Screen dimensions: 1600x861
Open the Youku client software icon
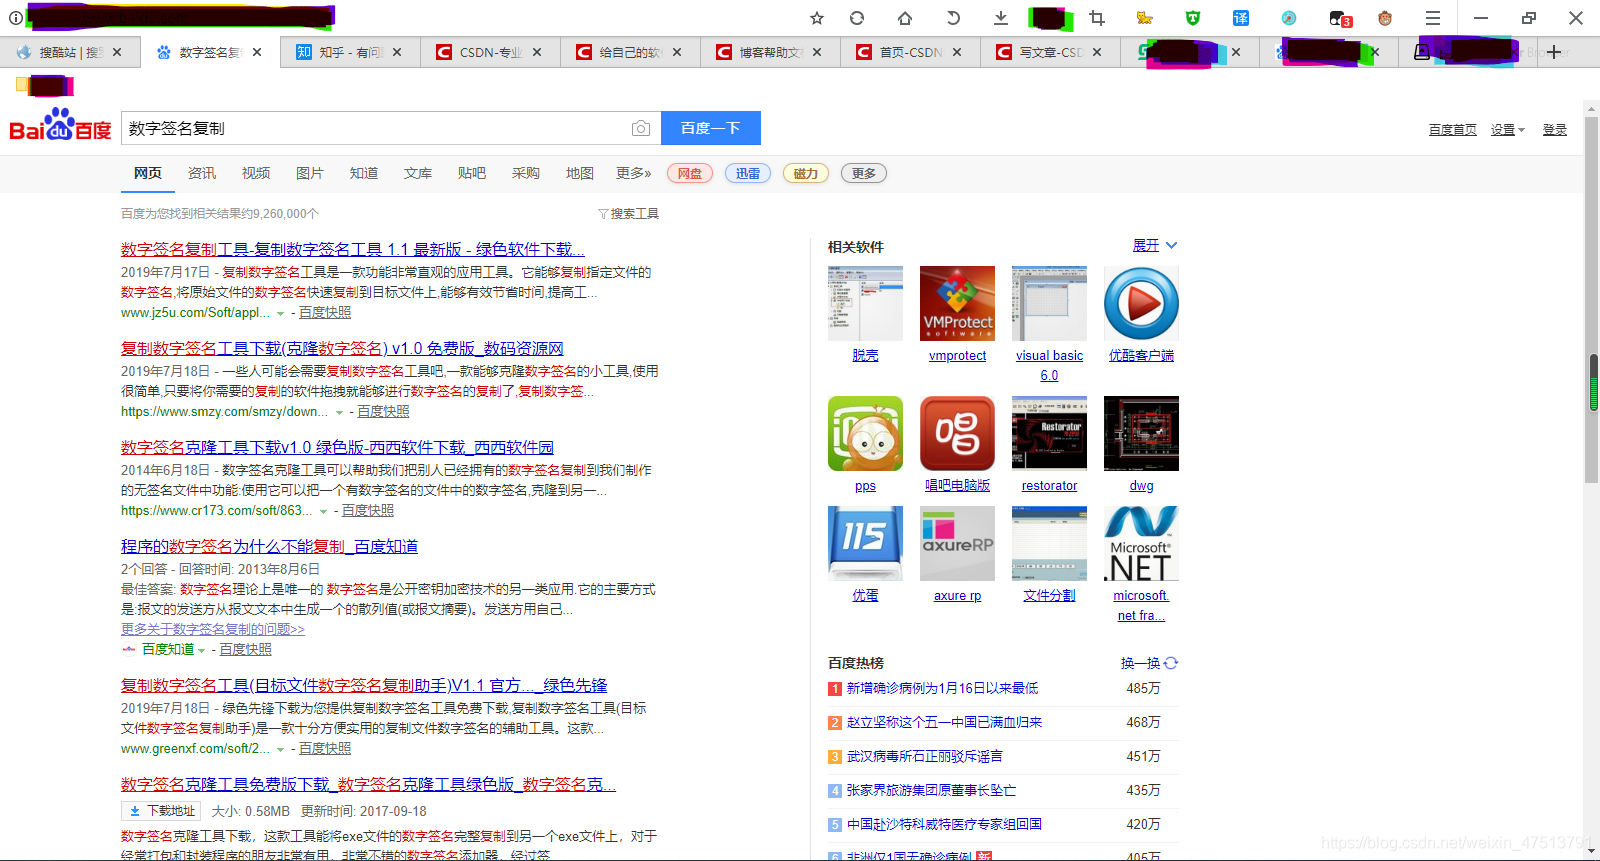click(1141, 303)
